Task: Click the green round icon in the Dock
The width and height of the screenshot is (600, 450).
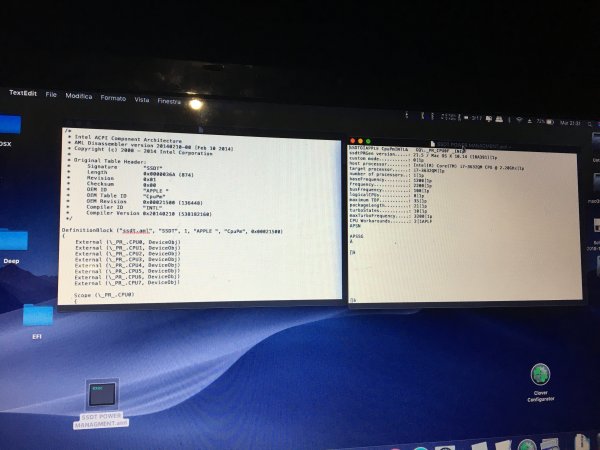Action: point(527,445)
